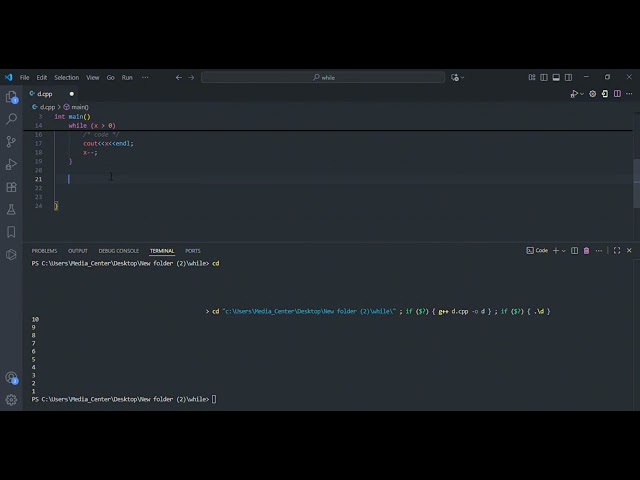The width and height of the screenshot is (640, 480).
Task: Click the unsaved dot on d.cpp tab
Action: point(72,94)
